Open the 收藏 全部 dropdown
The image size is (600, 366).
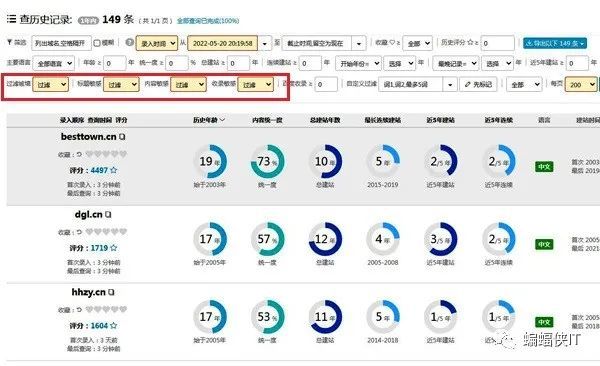(417, 44)
